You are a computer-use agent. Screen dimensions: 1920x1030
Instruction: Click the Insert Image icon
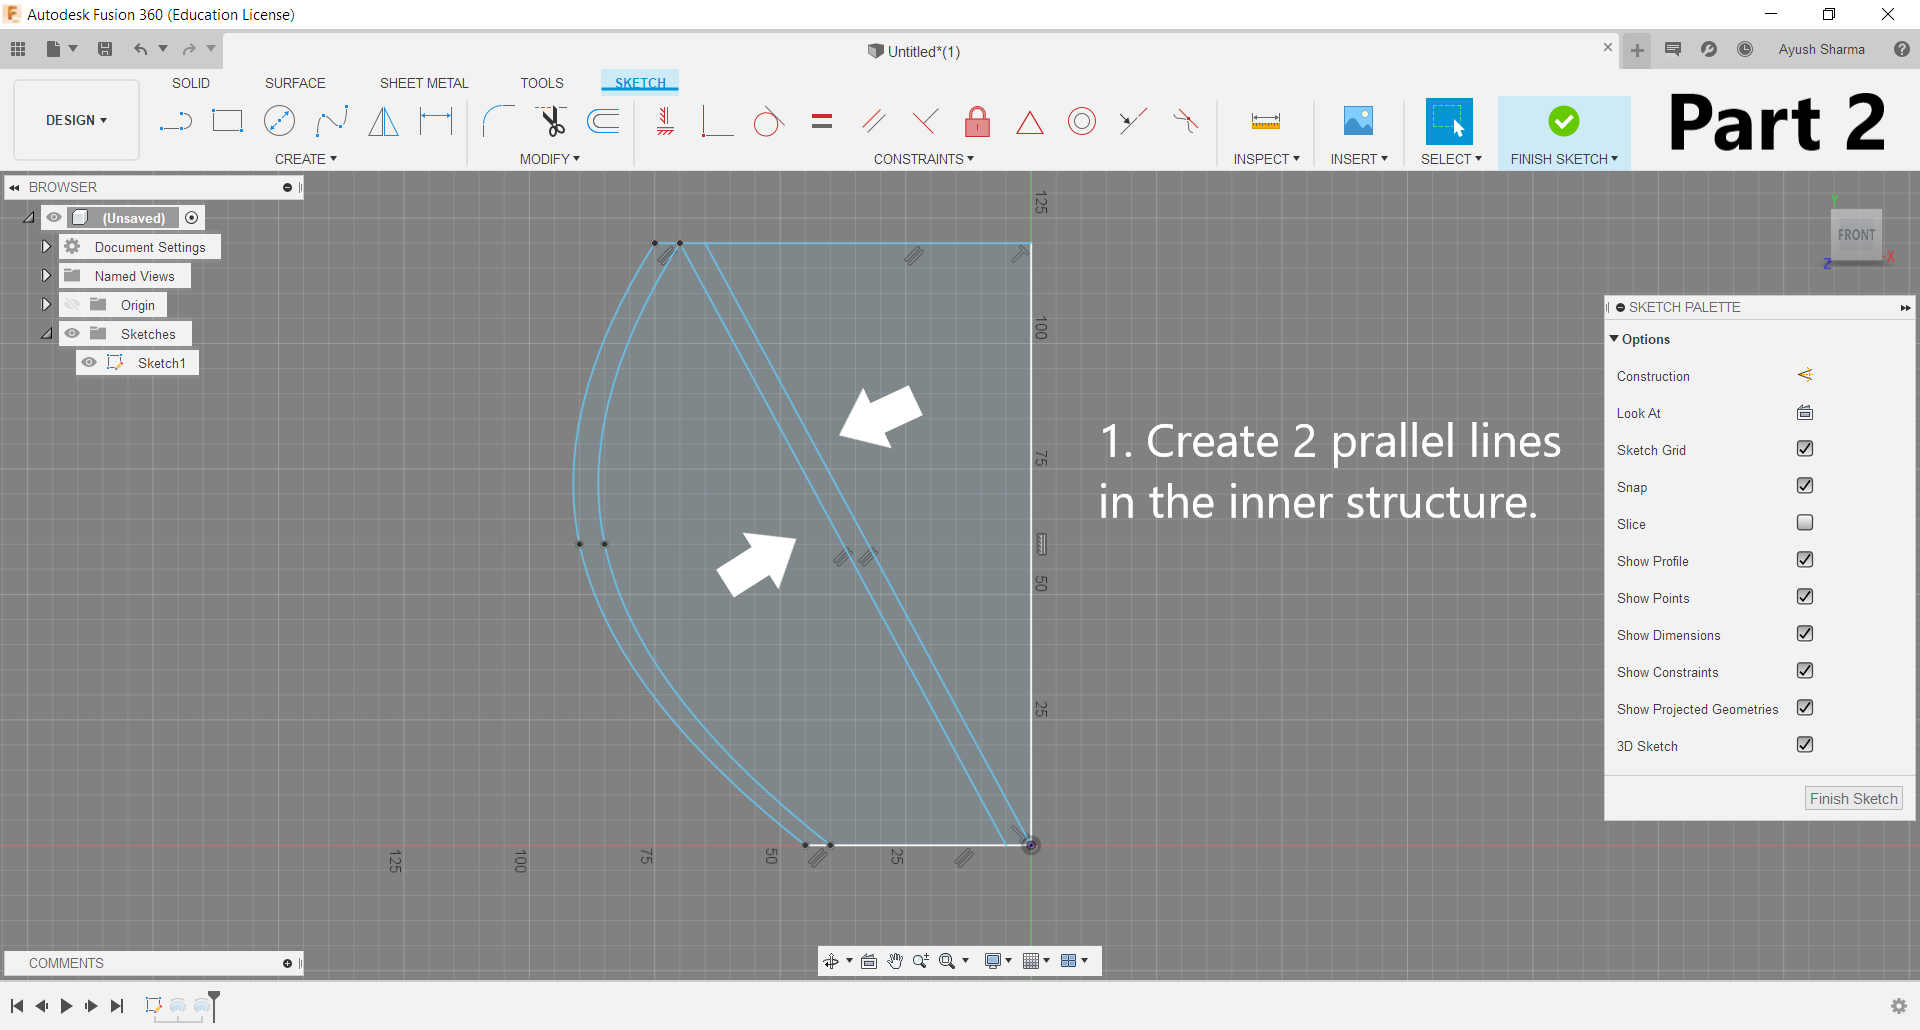(1358, 122)
